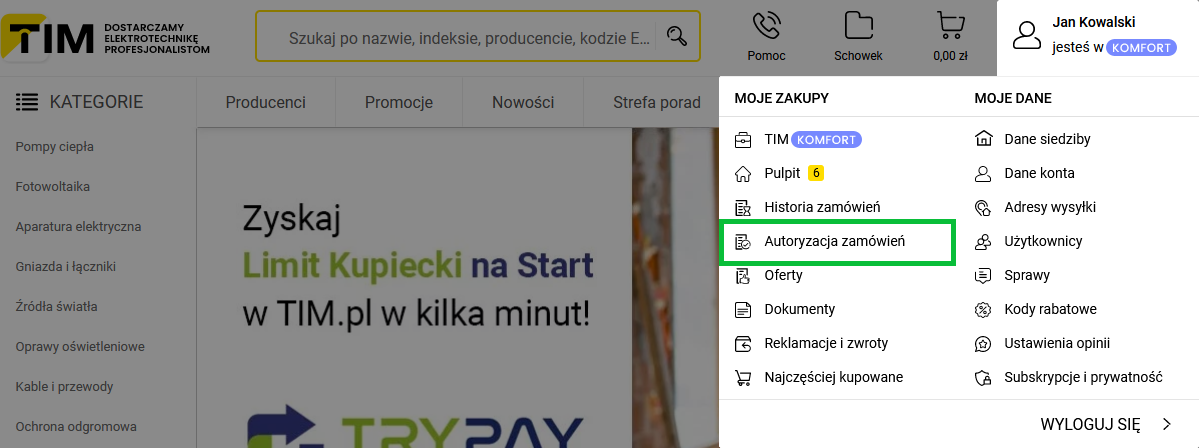Click the Subskrypcje i prywatność shield icon
The height and width of the screenshot is (448, 1199).
coord(983,378)
